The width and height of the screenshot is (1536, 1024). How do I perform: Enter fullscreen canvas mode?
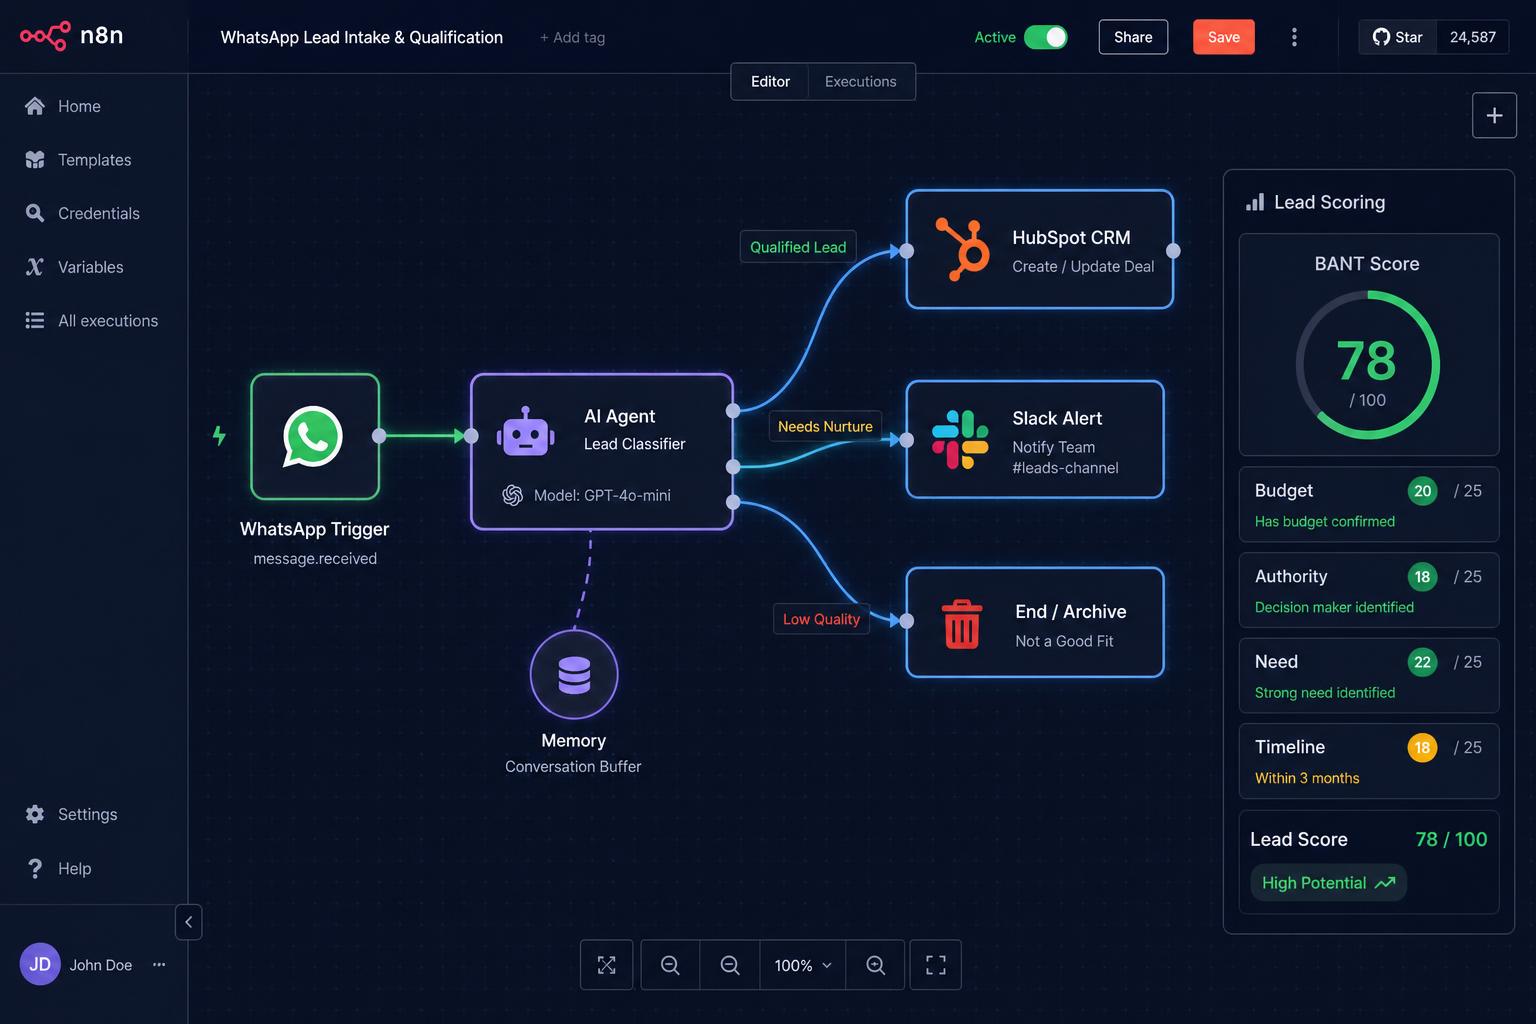click(x=936, y=965)
